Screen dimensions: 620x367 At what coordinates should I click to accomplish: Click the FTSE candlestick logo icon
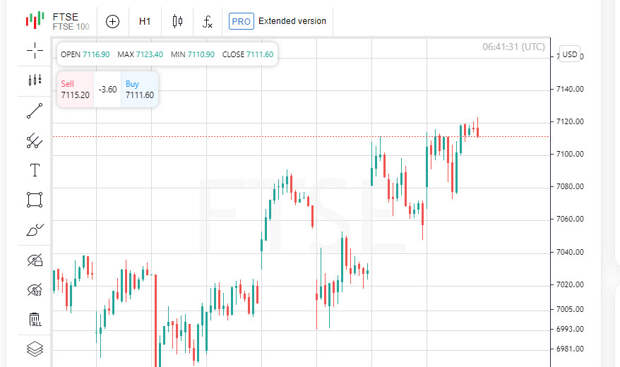35,21
